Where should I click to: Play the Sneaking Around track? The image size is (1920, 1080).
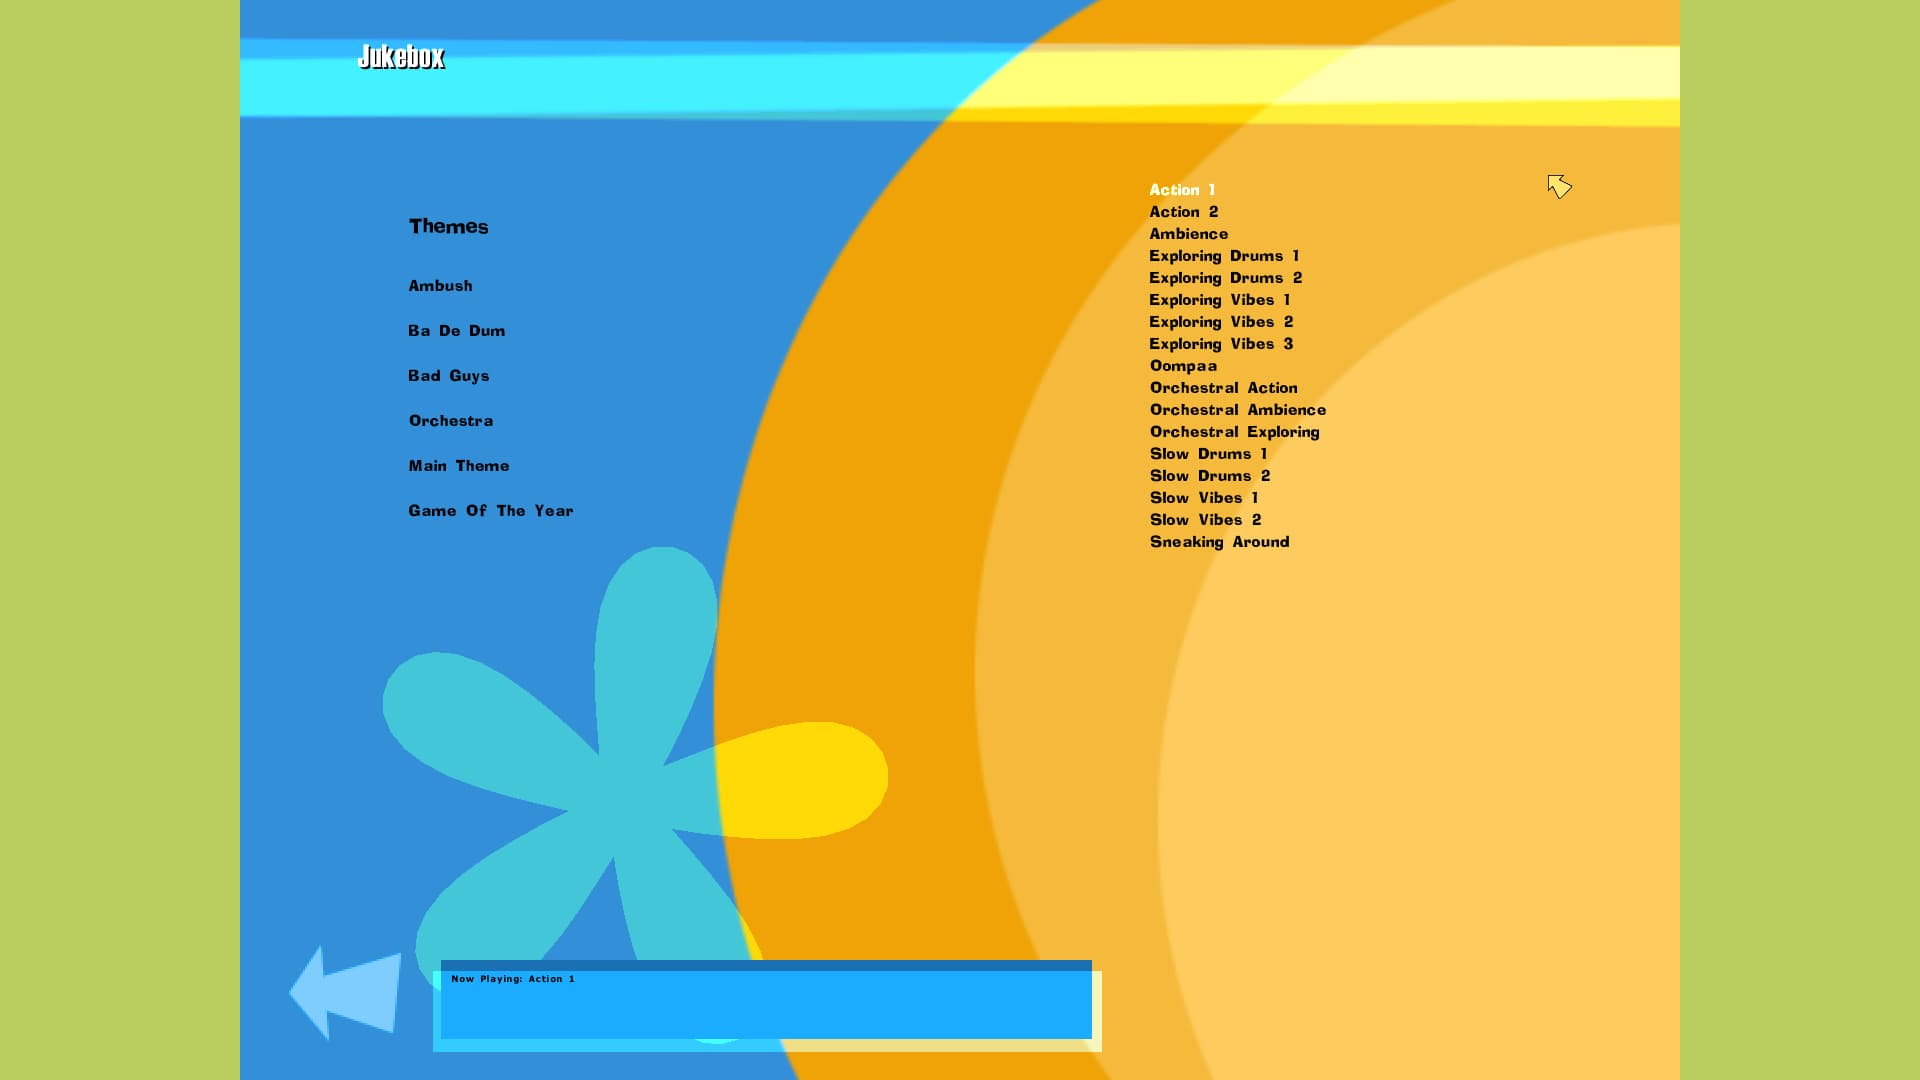1219,542
